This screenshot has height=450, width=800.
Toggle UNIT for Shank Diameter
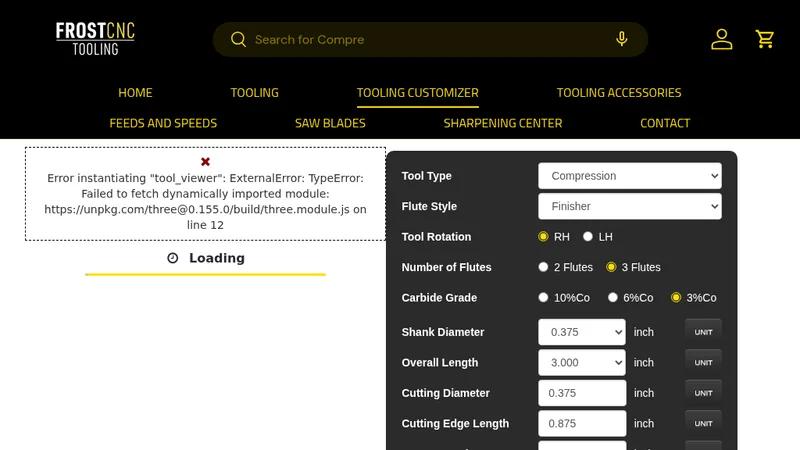(x=703, y=332)
